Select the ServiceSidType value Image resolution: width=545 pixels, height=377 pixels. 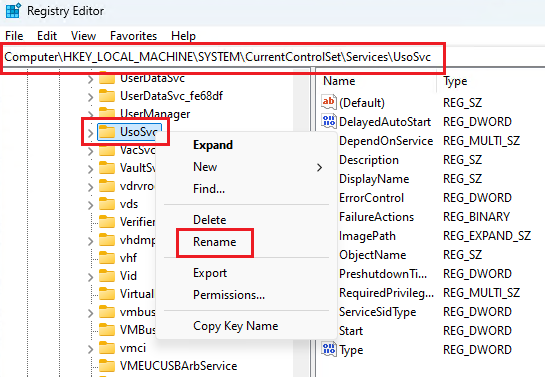[x=377, y=312]
